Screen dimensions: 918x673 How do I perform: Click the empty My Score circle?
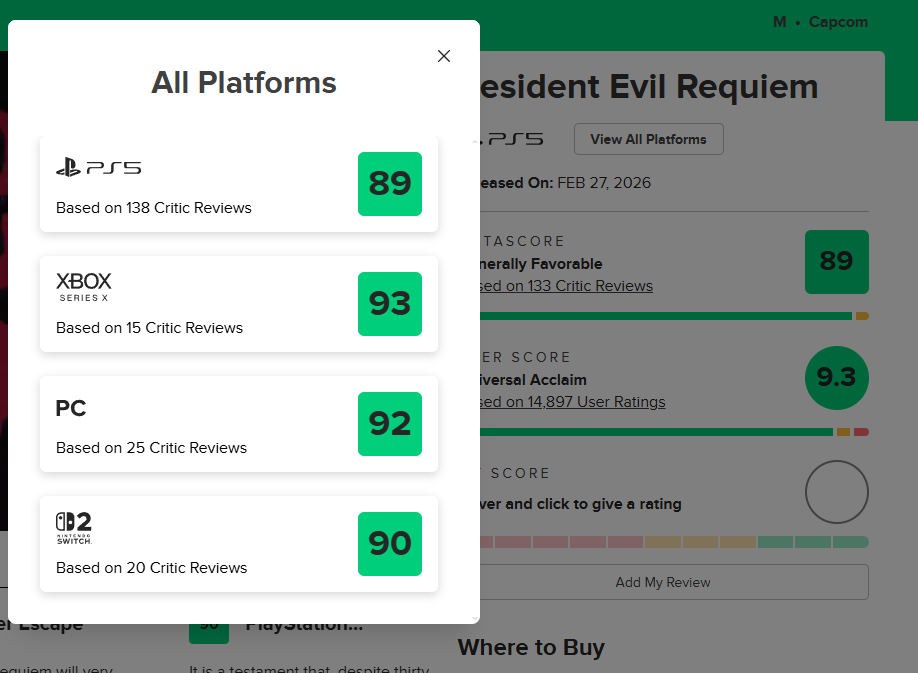pos(837,492)
